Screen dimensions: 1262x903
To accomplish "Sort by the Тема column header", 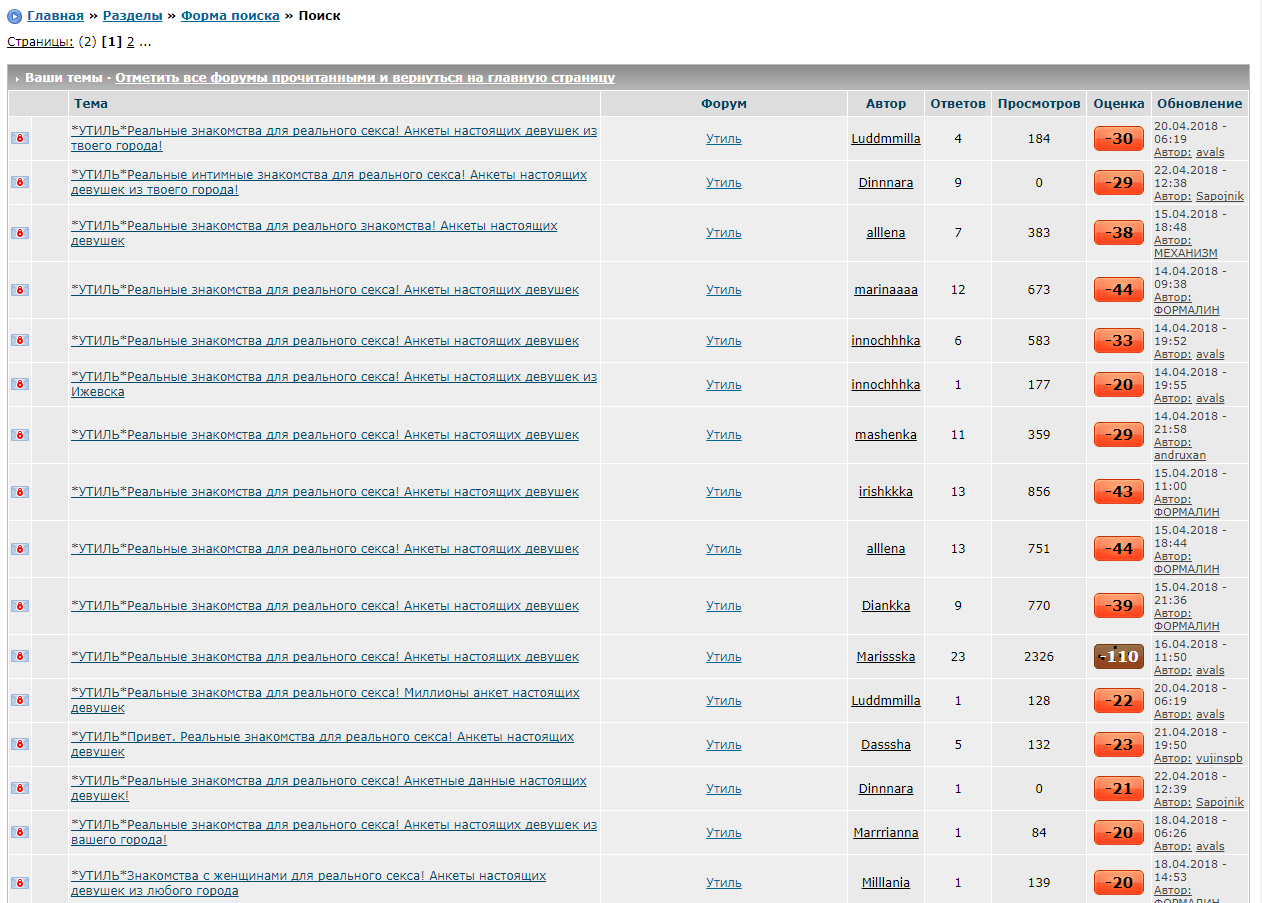I will (x=91, y=104).
